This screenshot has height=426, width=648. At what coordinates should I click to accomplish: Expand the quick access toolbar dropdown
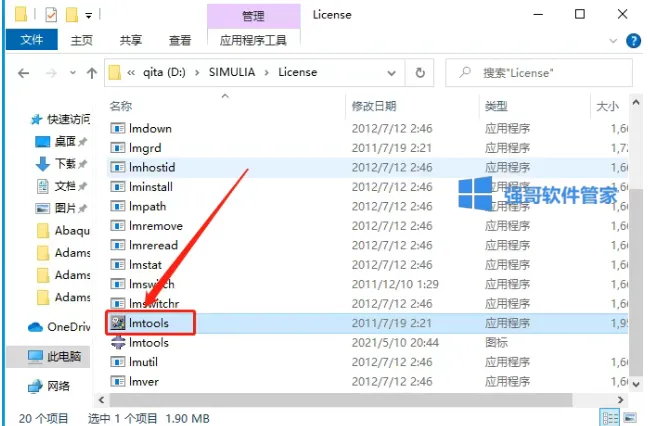88,16
